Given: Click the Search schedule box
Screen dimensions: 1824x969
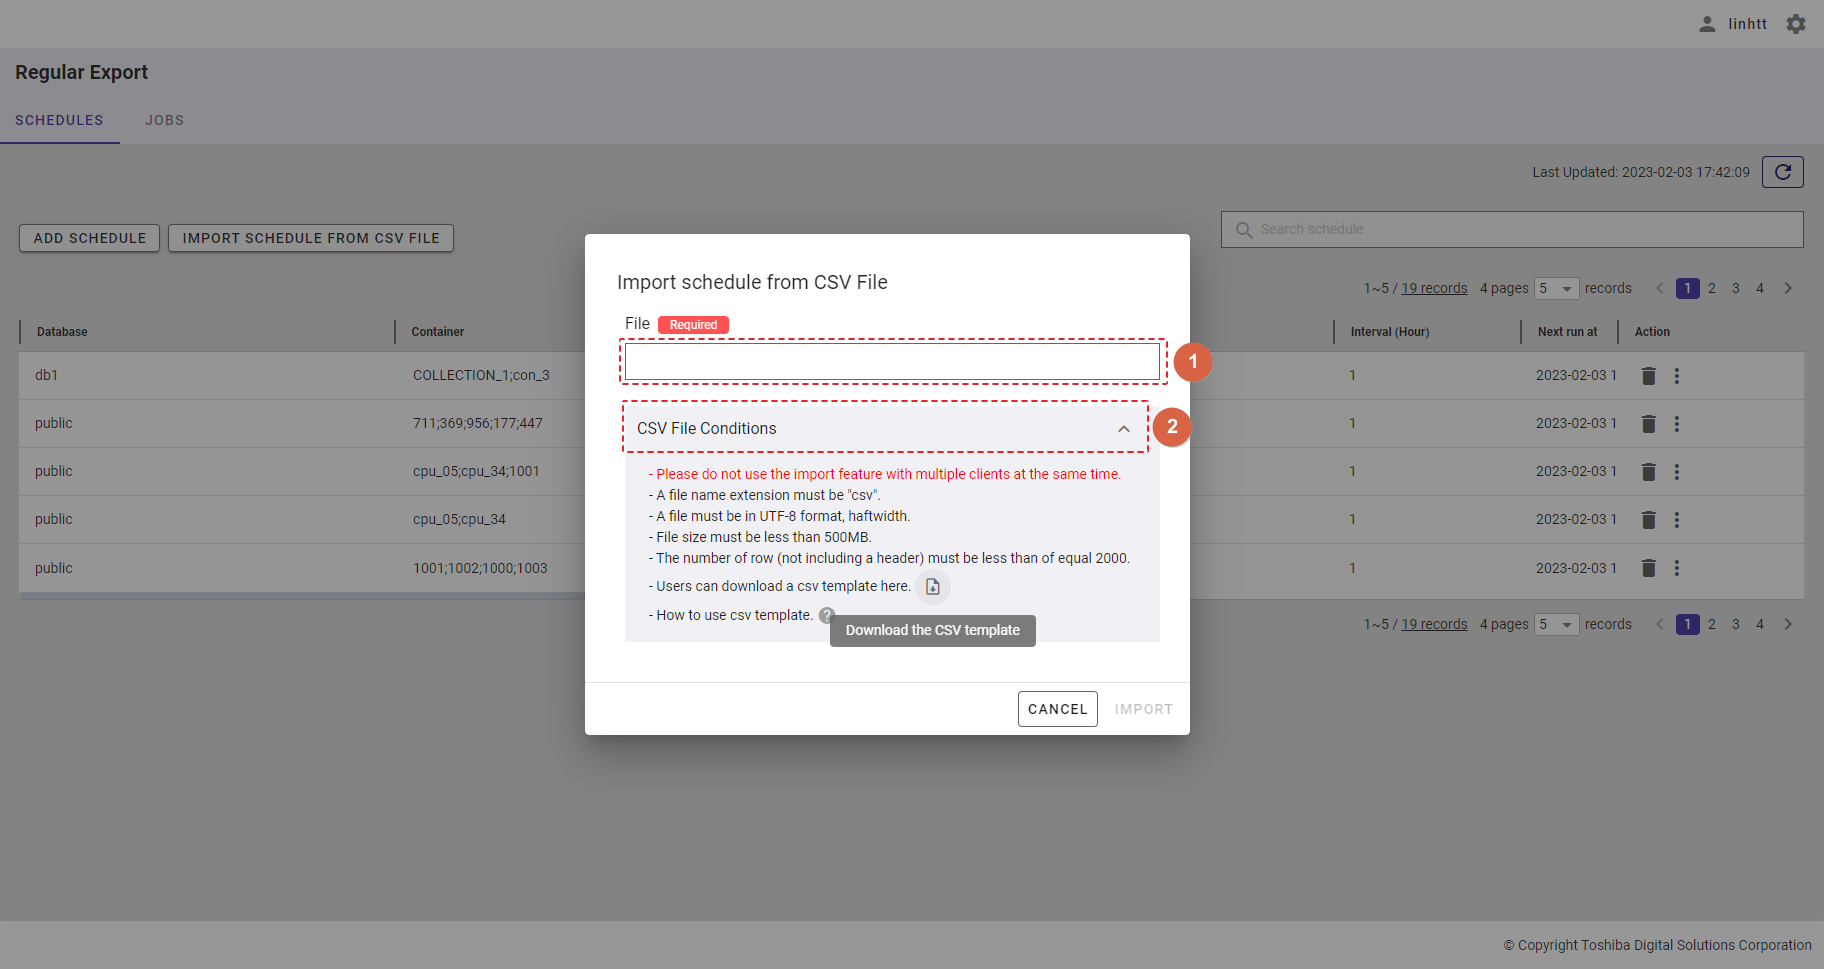Looking at the screenshot, I should 1512,229.
